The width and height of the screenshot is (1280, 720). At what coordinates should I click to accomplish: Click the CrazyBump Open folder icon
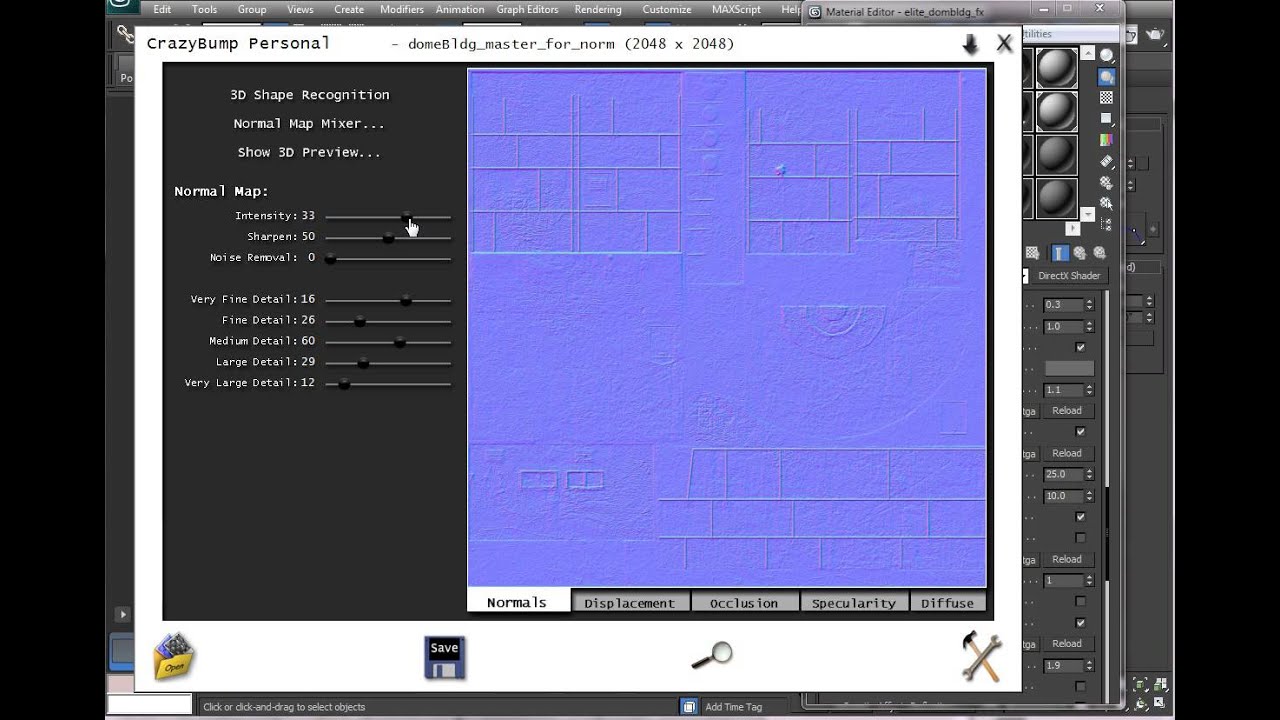[174, 657]
